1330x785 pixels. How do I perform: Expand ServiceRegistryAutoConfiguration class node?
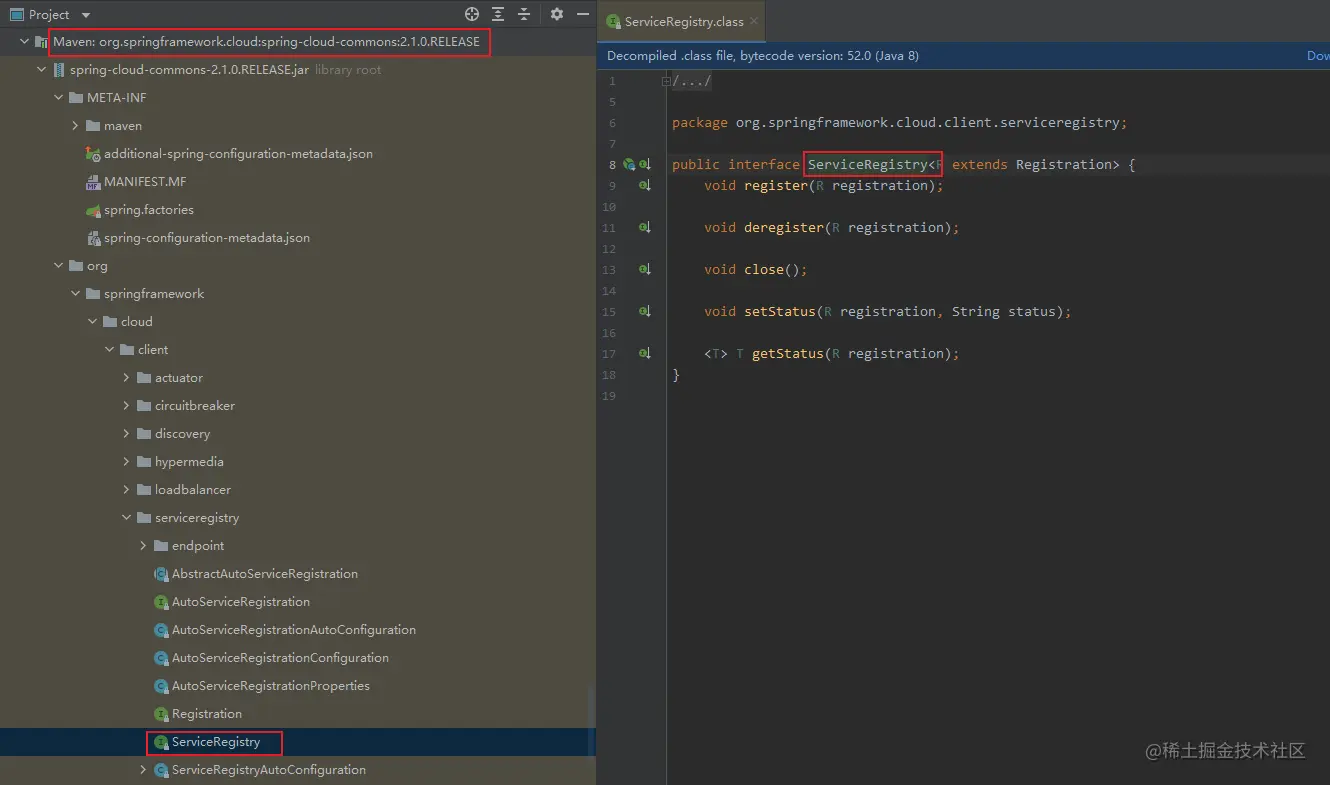(x=143, y=770)
